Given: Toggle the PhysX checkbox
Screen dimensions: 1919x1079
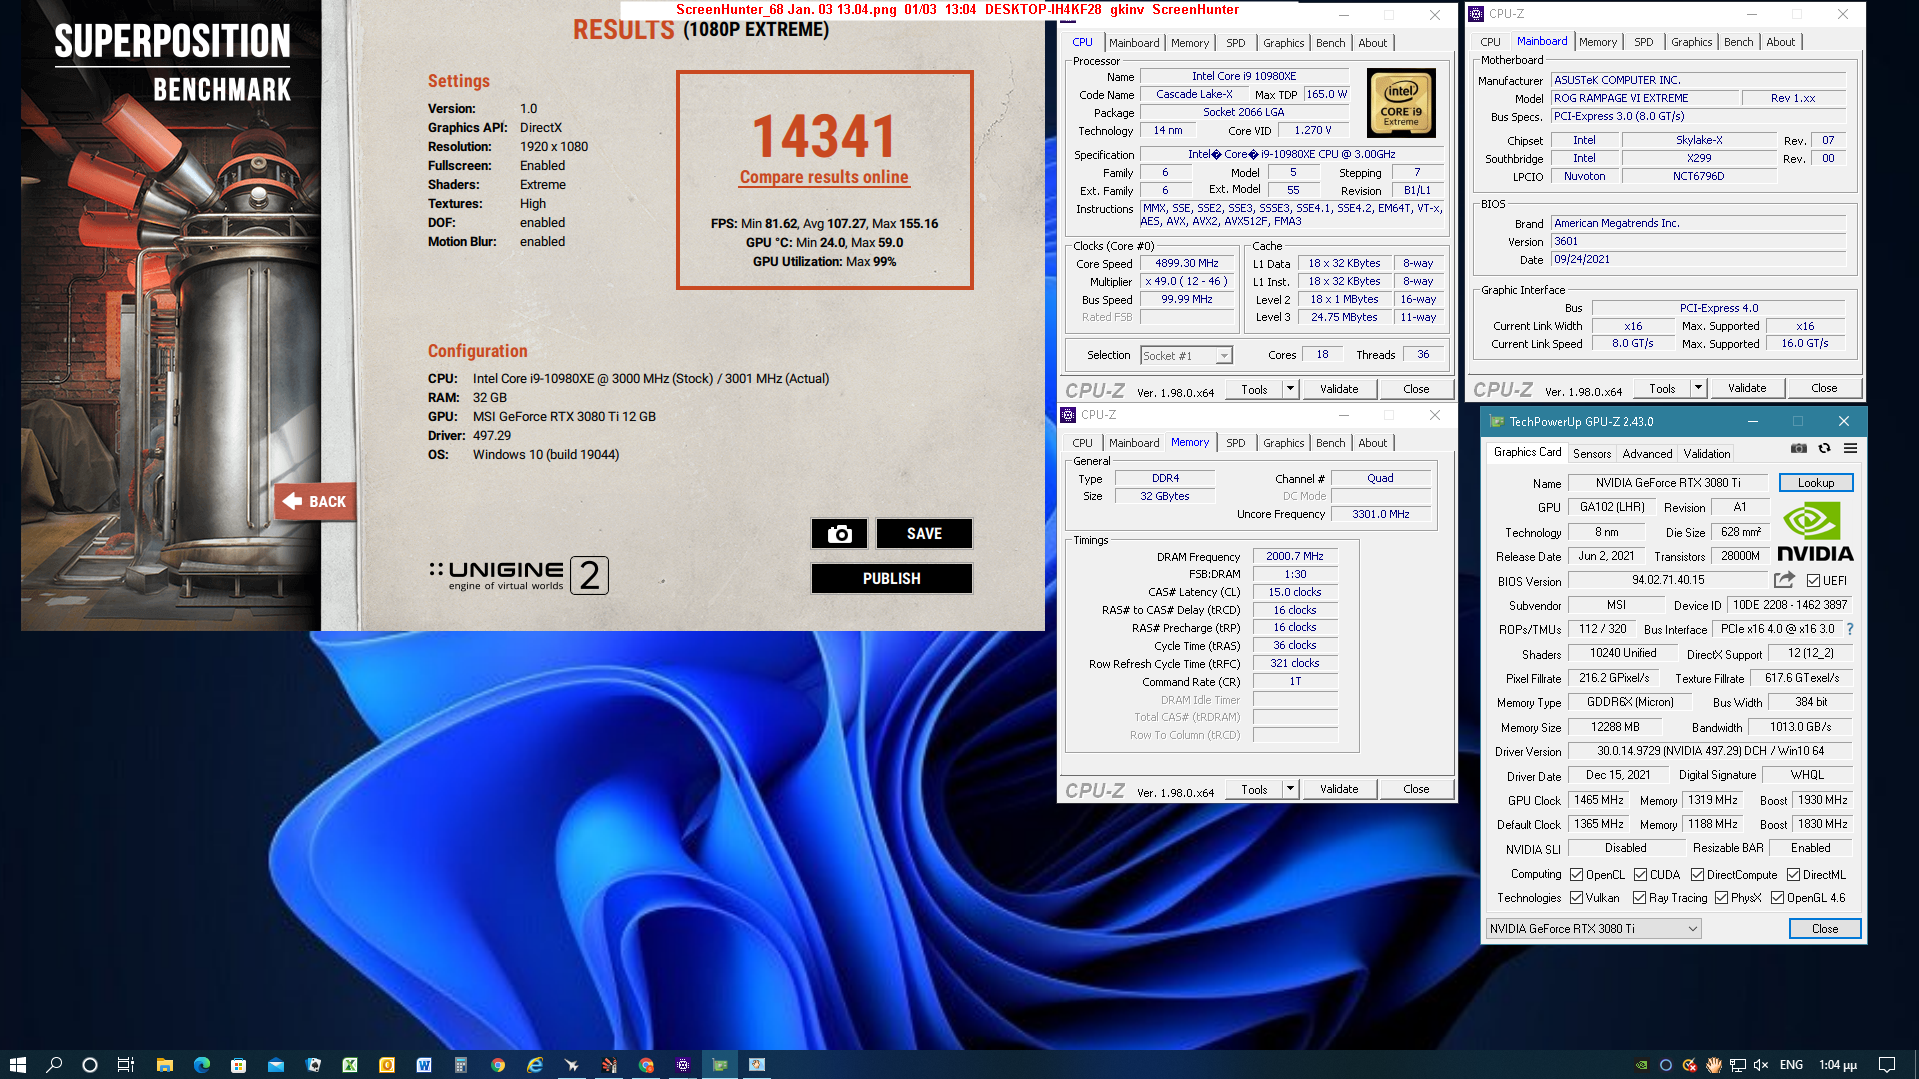Looking at the screenshot, I should (1721, 897).
